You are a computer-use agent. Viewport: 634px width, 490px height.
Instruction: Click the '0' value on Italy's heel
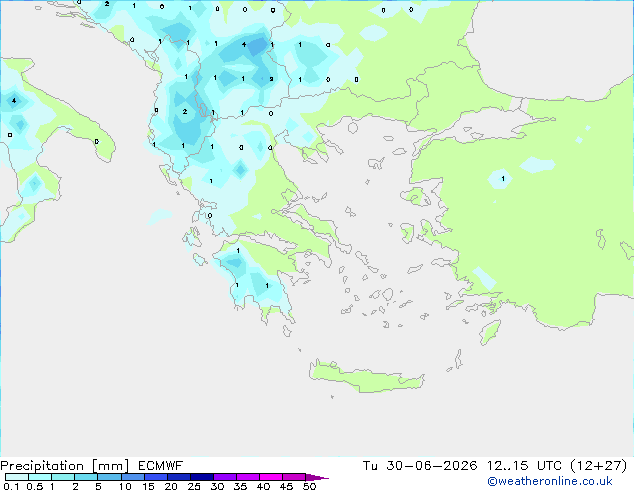(x=96, y=142)
